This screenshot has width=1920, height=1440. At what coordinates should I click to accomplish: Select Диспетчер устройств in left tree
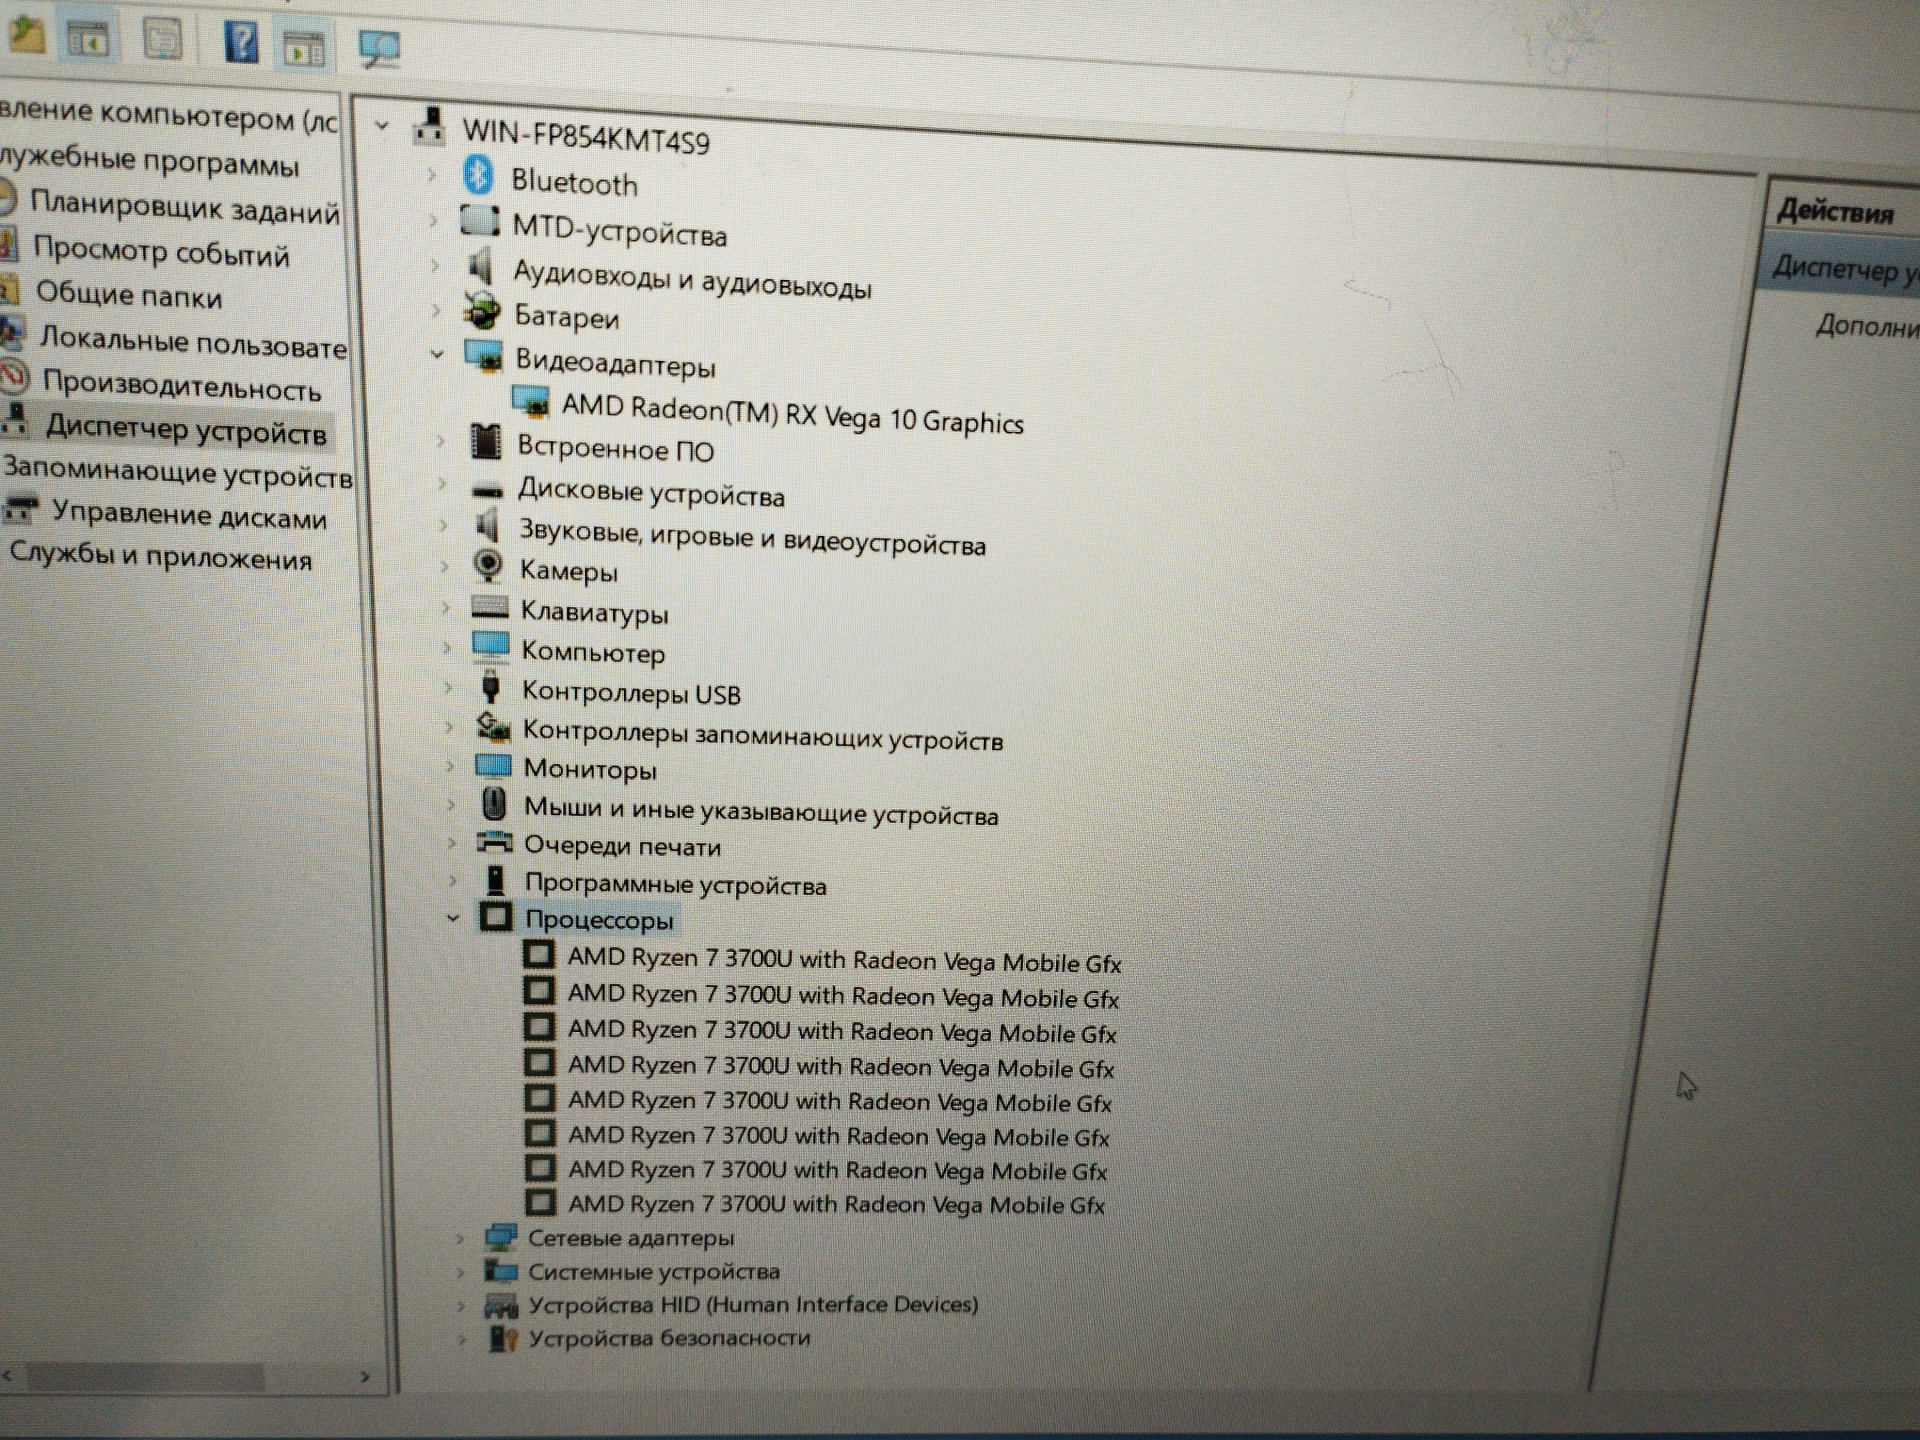click(x=186, y=429)
